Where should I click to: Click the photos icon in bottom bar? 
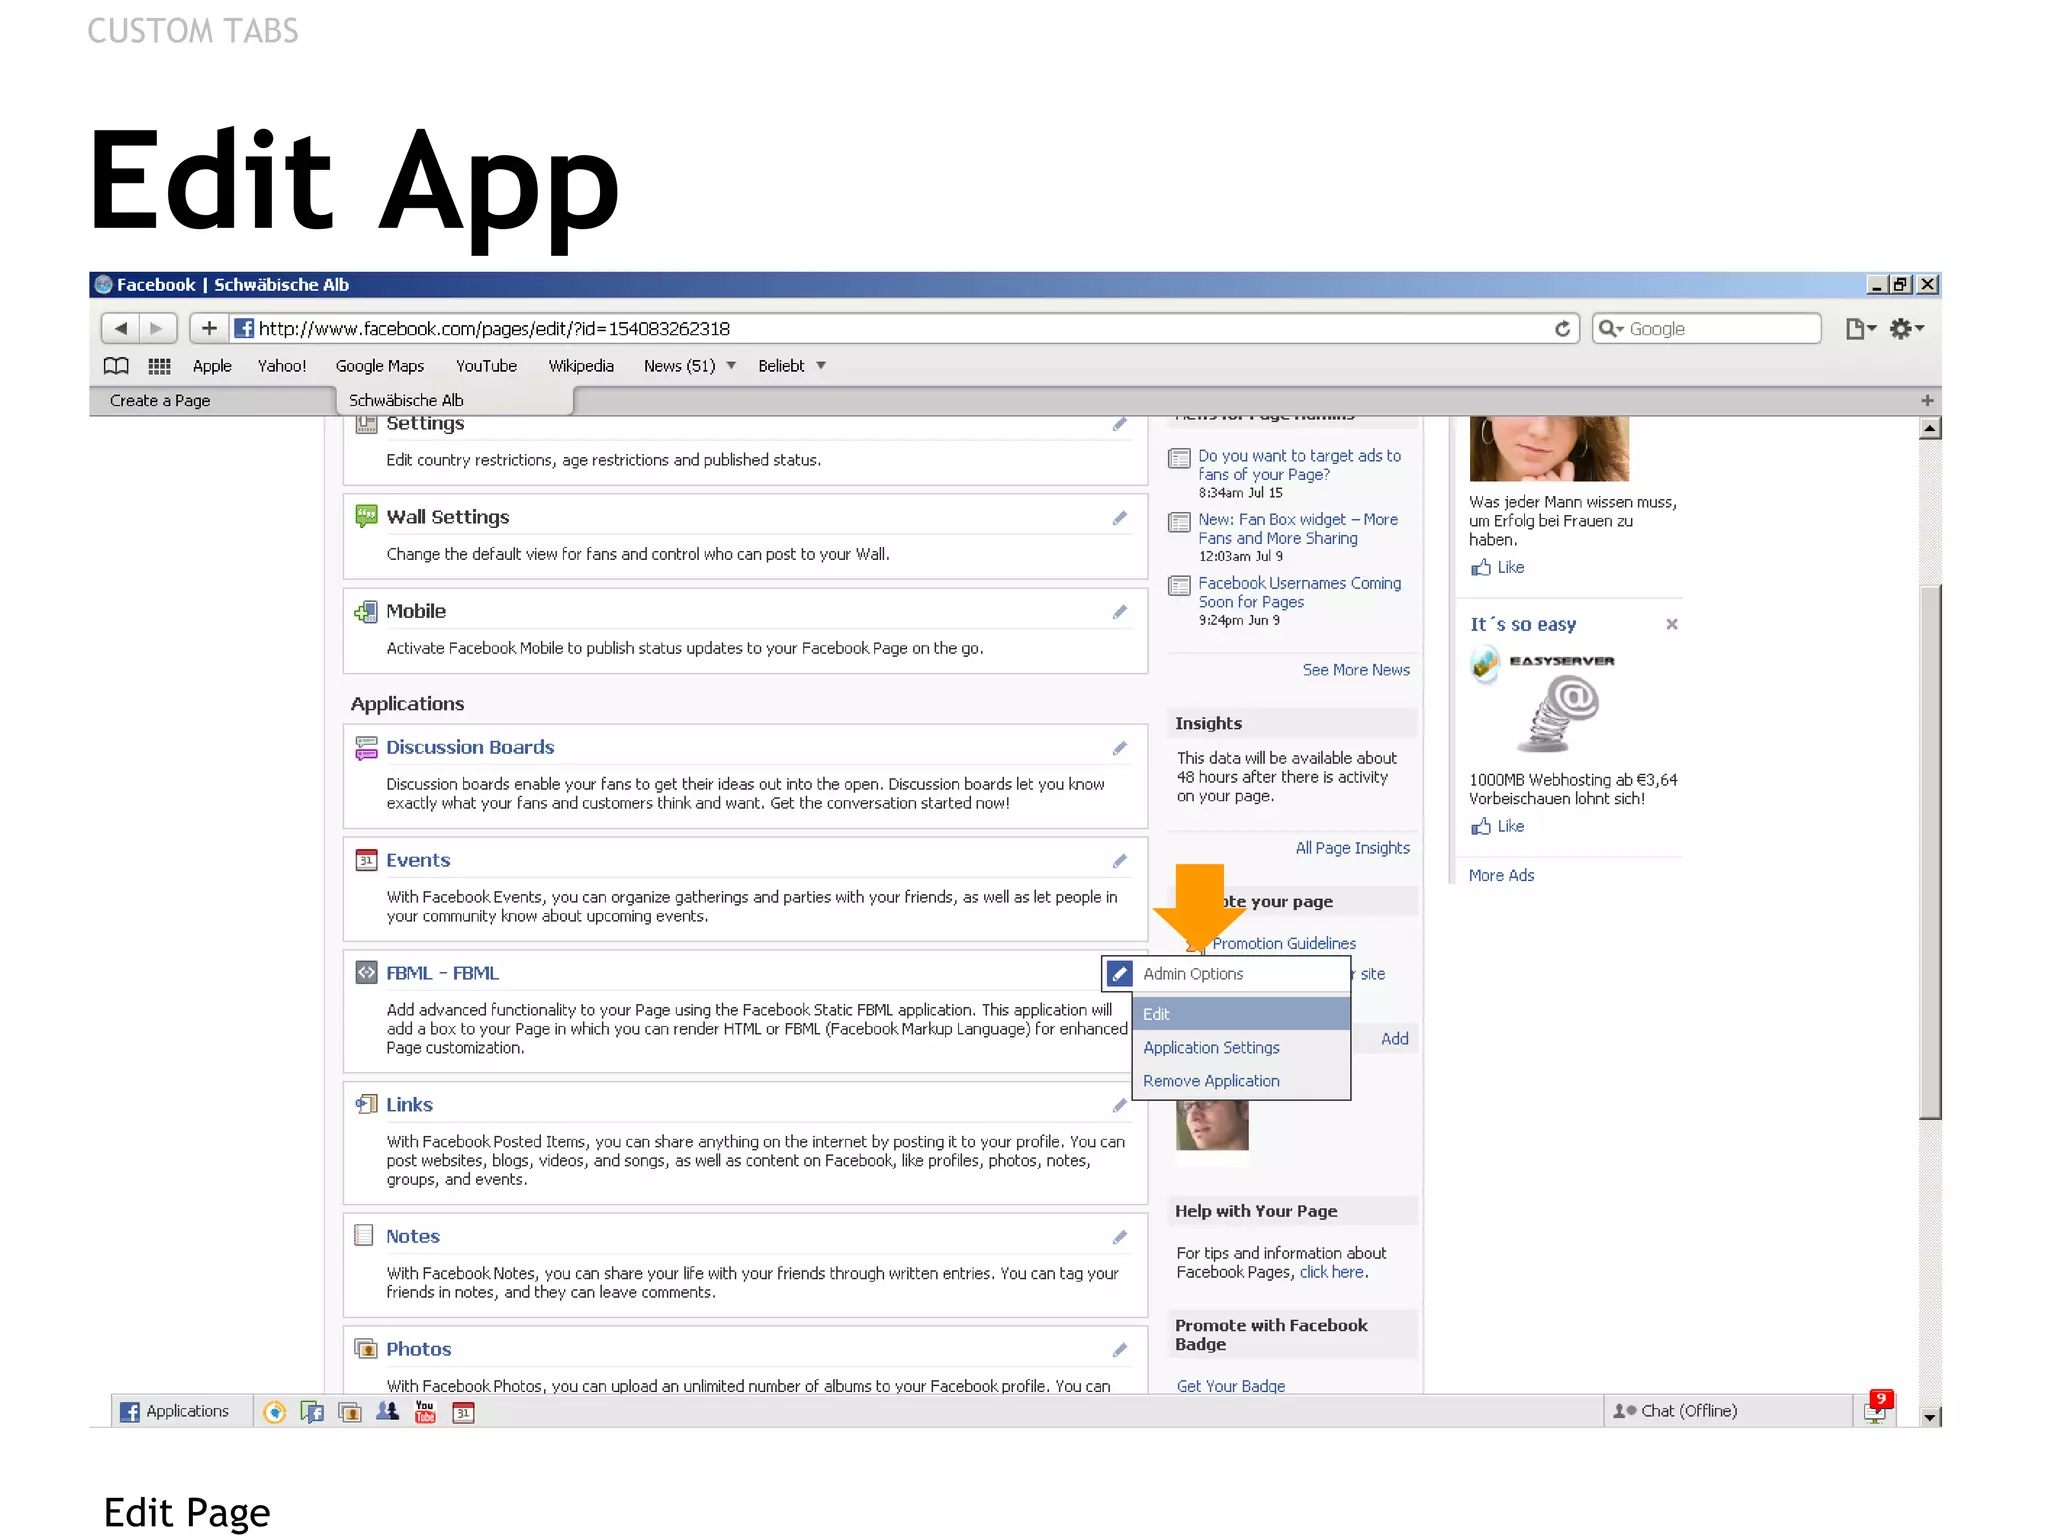point(350,1411)
